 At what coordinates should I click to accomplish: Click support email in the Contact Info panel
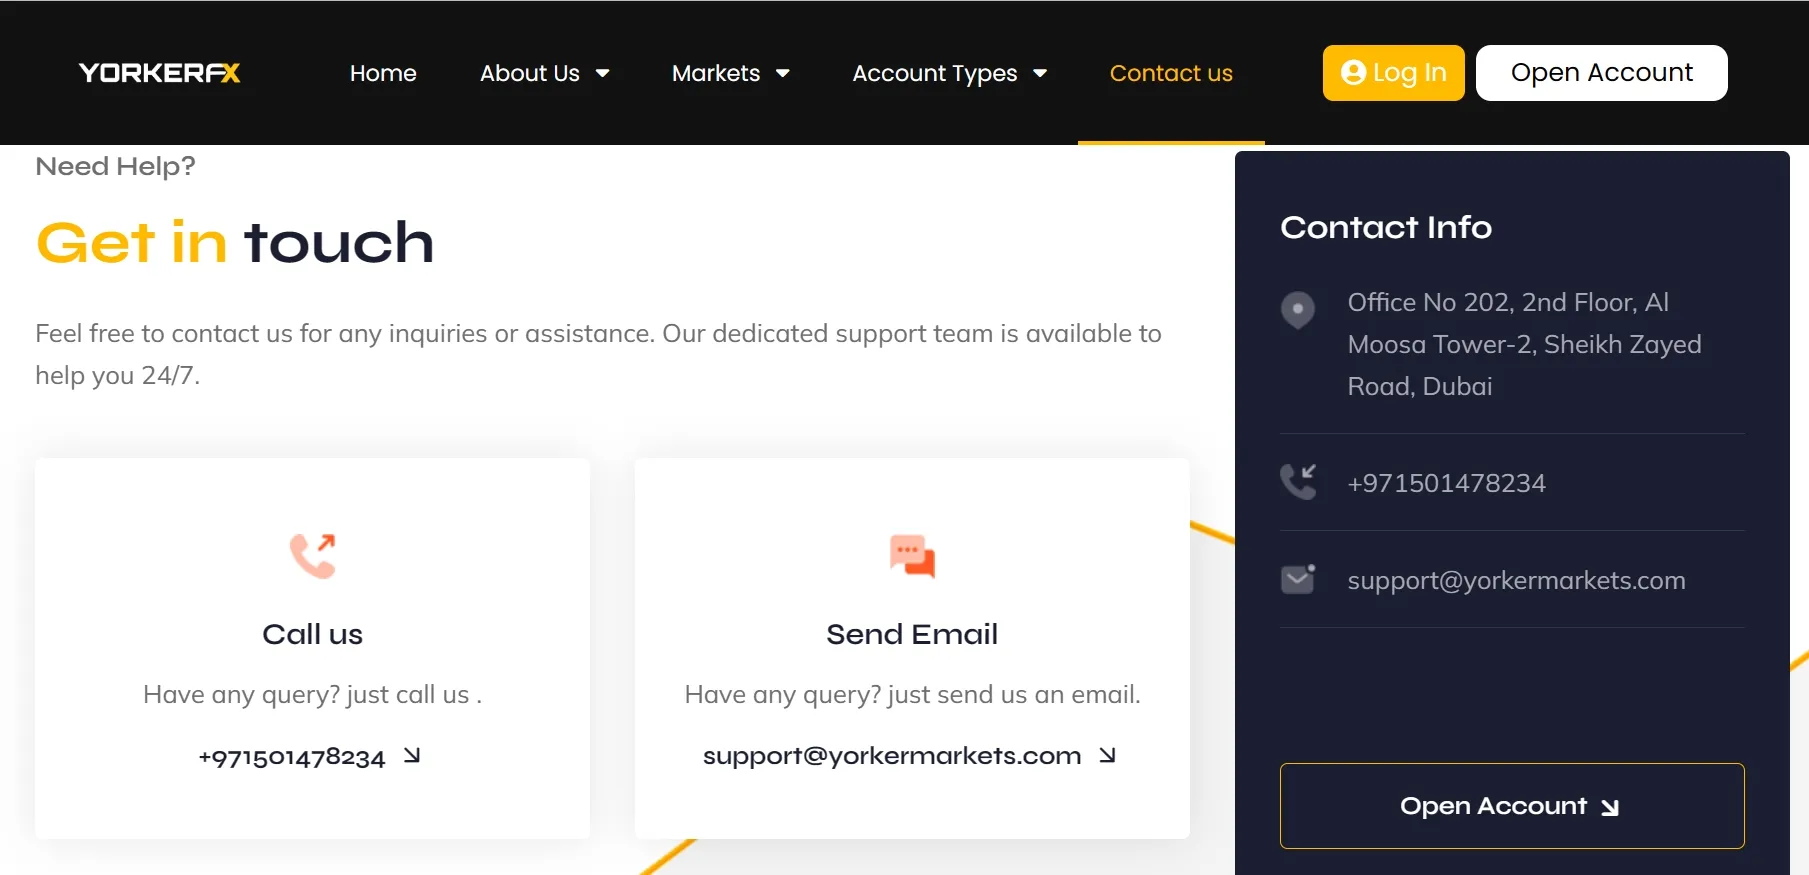tap(1516, 580)
